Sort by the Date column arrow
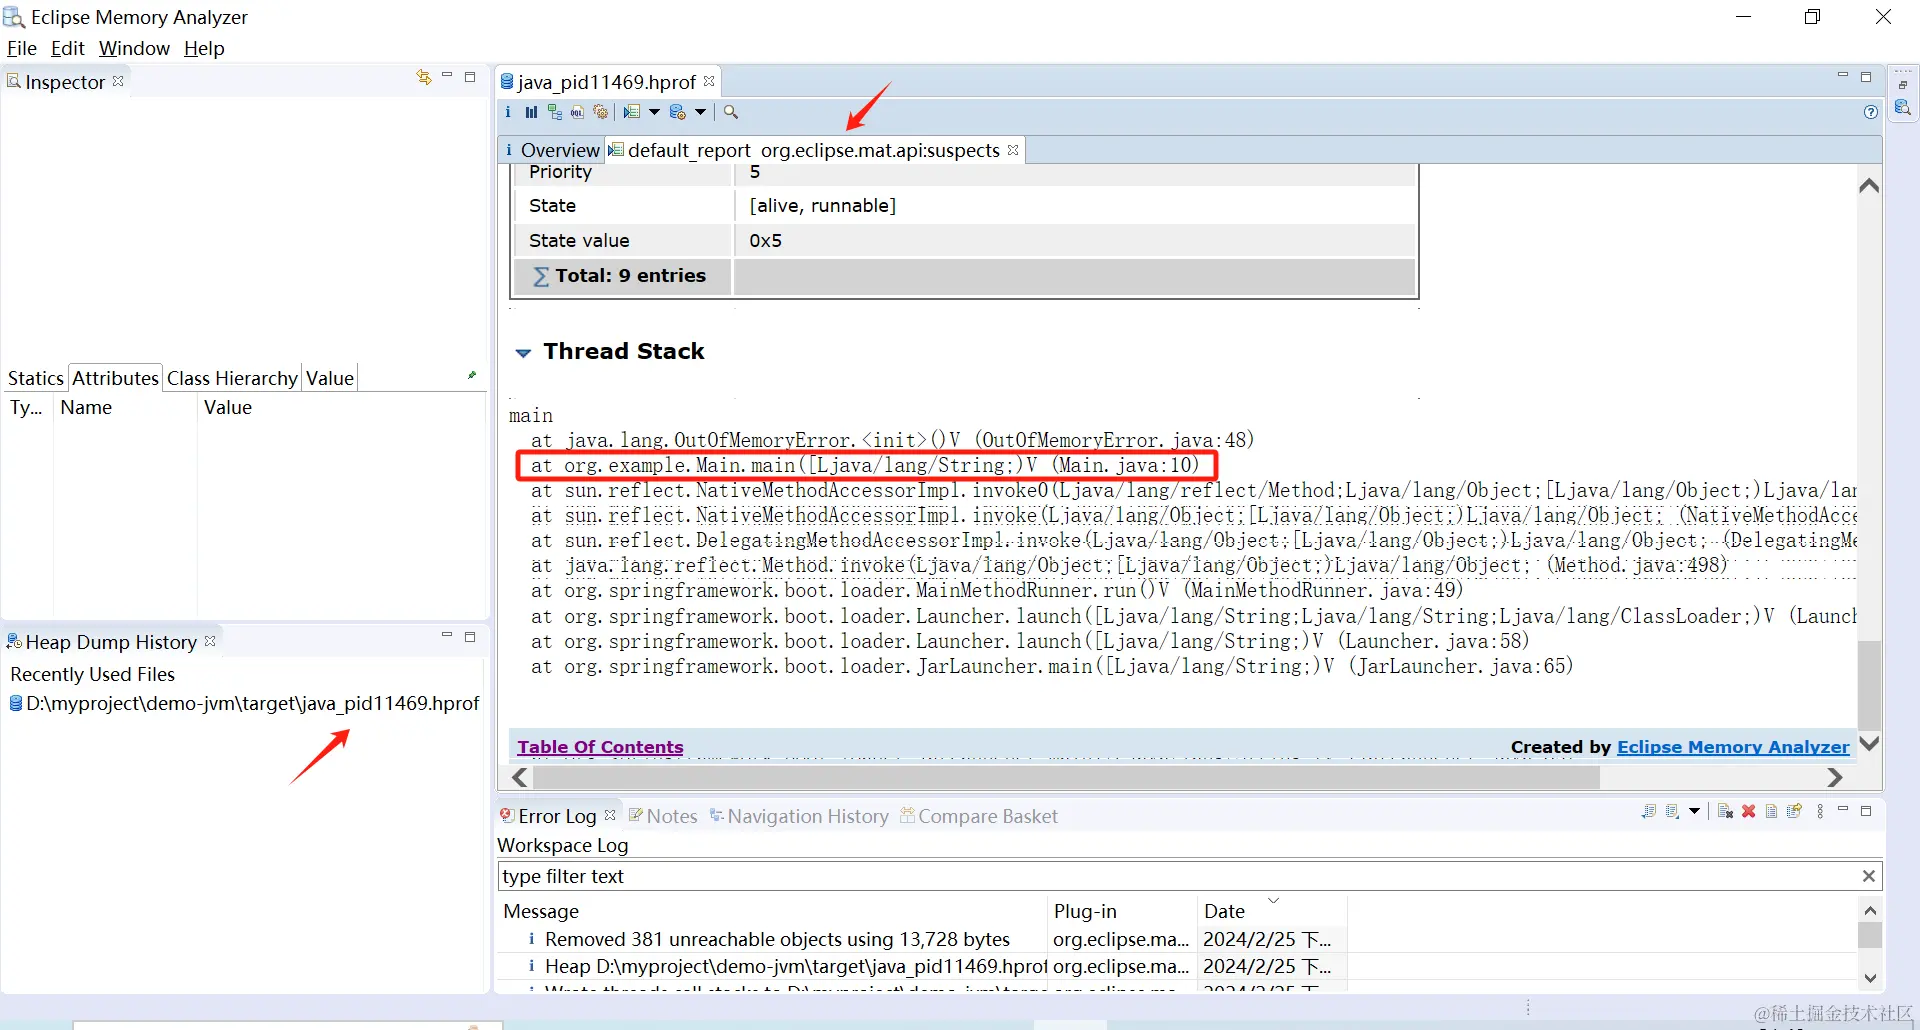Viewport: 1920px width, 1030px height. tap(1273, 901)
